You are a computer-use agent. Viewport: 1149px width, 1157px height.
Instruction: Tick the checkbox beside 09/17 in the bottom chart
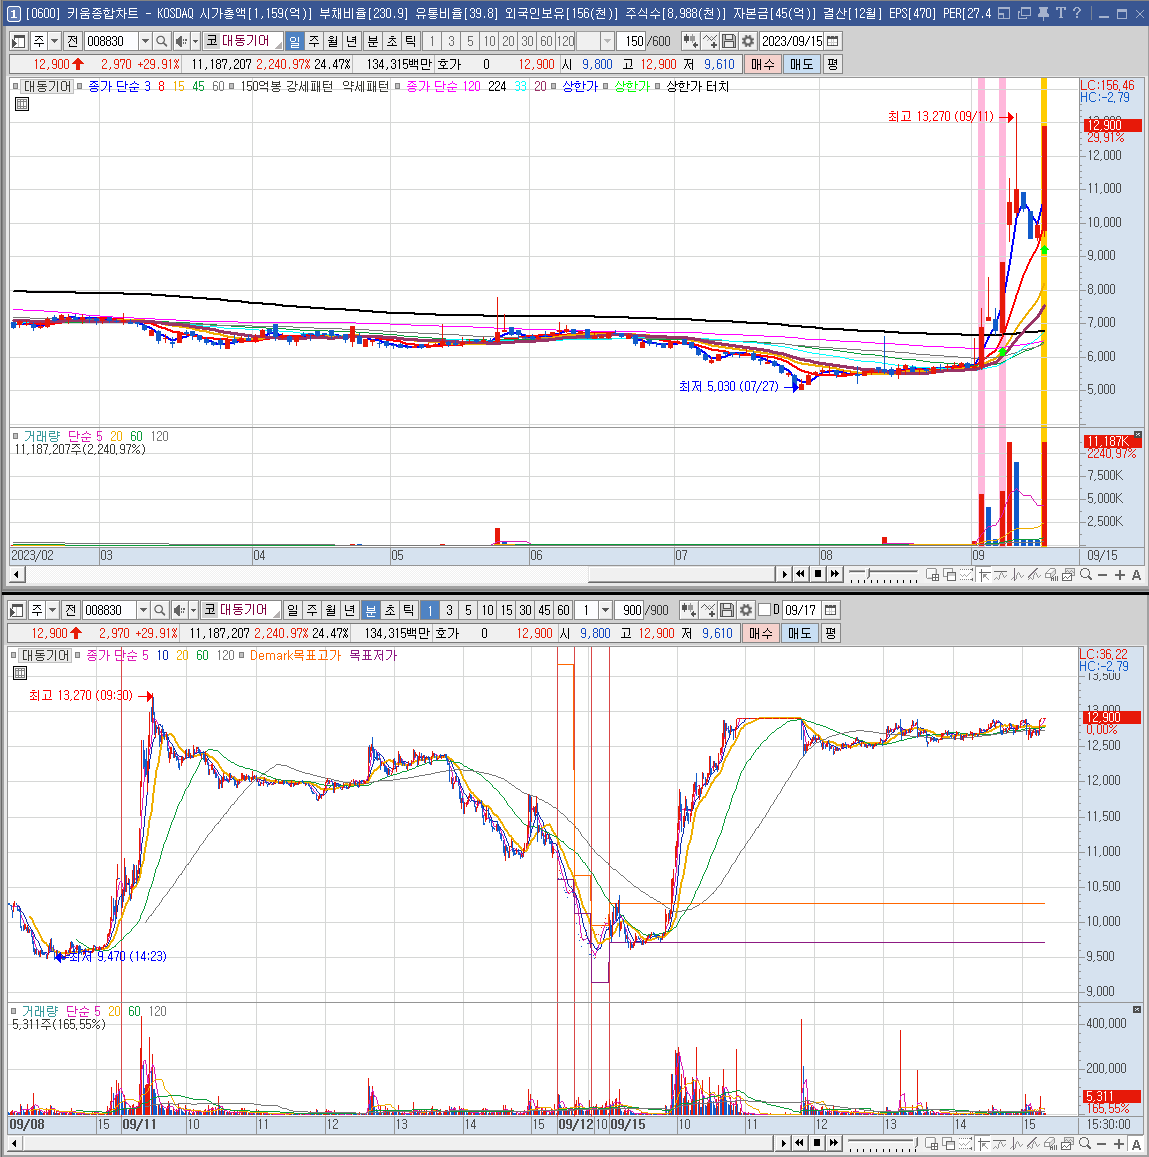point(765,609)
